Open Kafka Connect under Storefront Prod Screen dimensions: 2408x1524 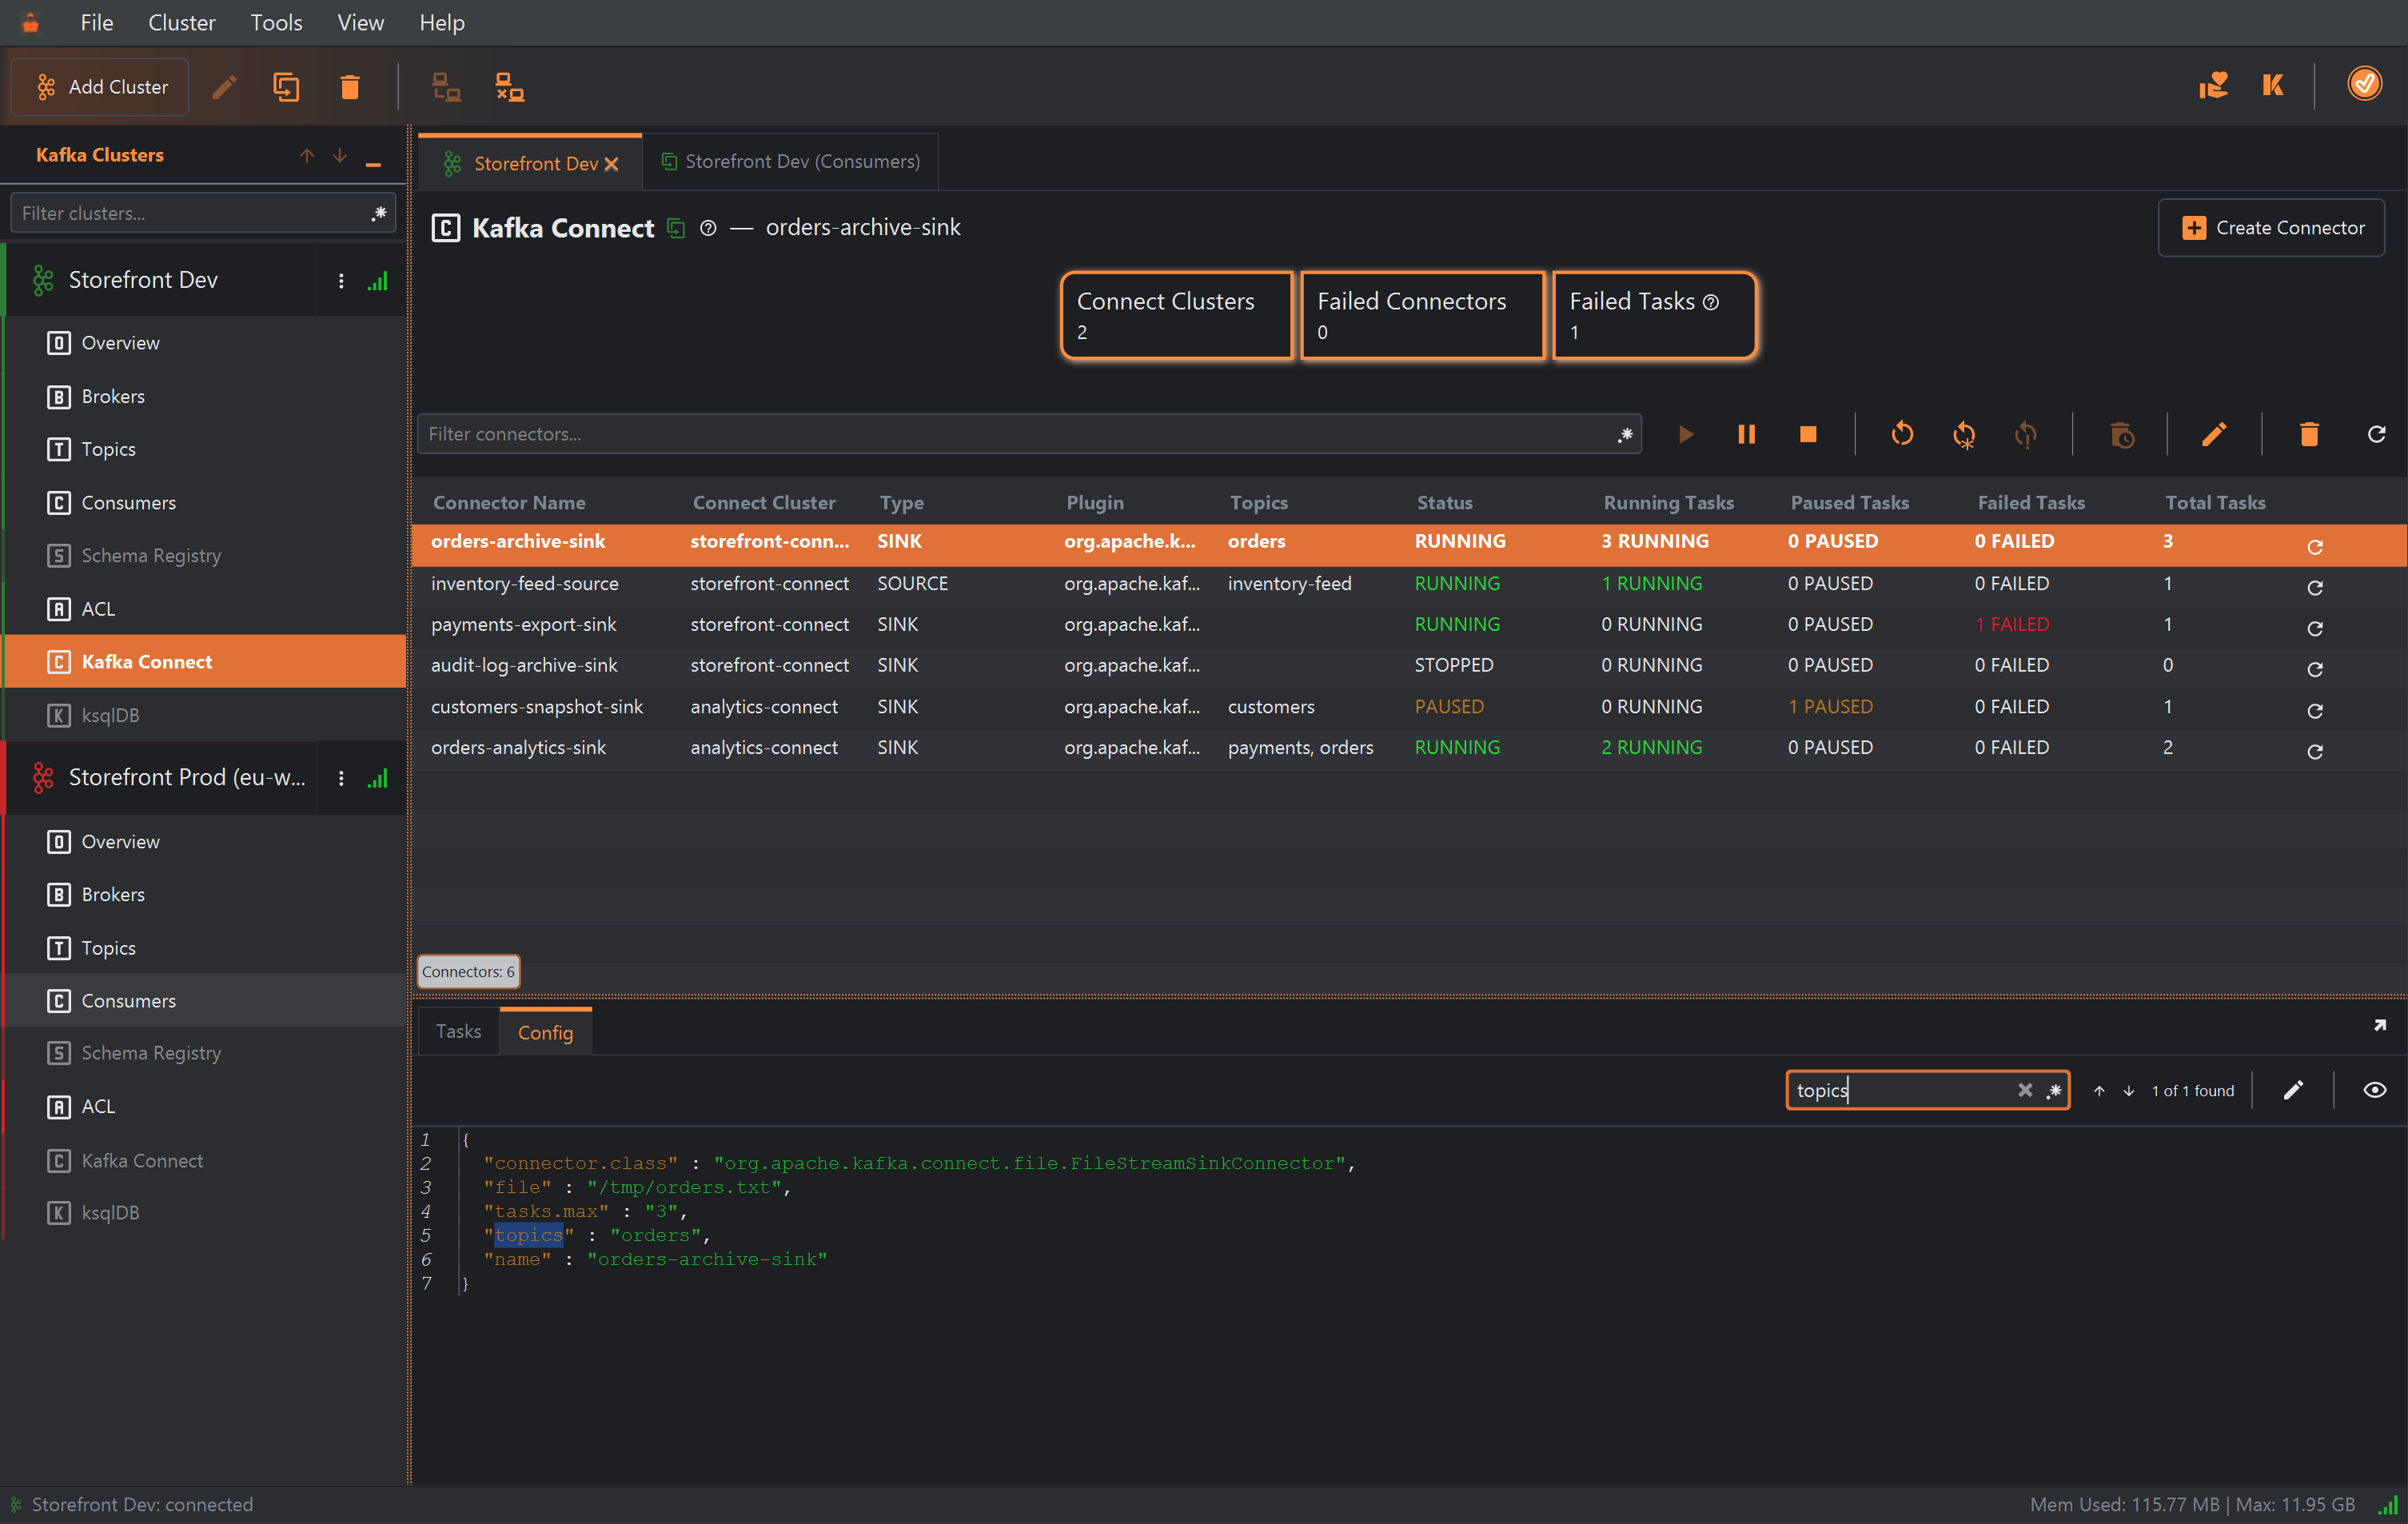point(205,1160)
